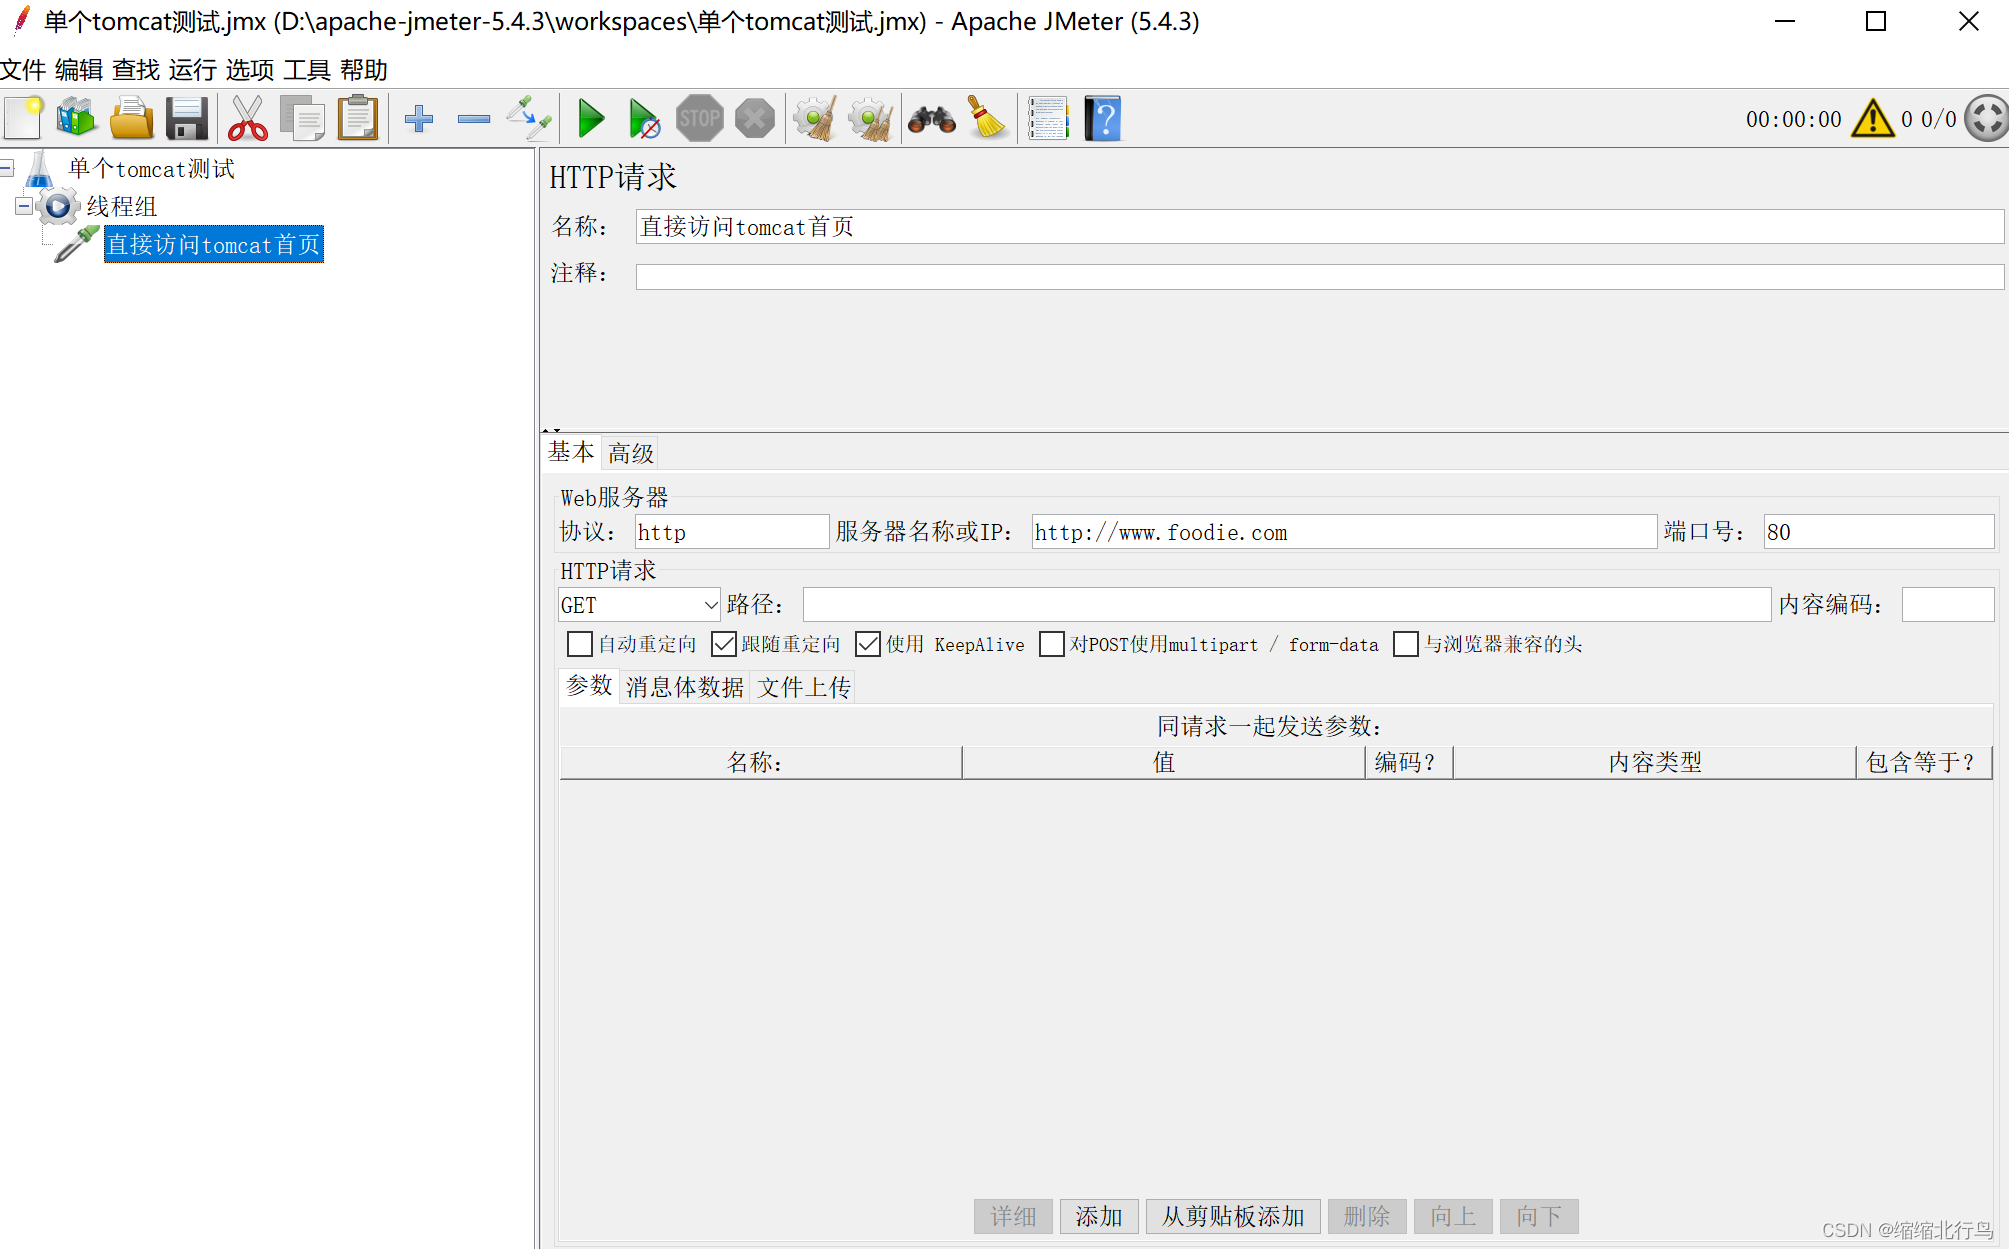The width and height of the screenshot is (2009, 1249).
Task: Click the 向下 button
Action: (x=1539, y=1216)
